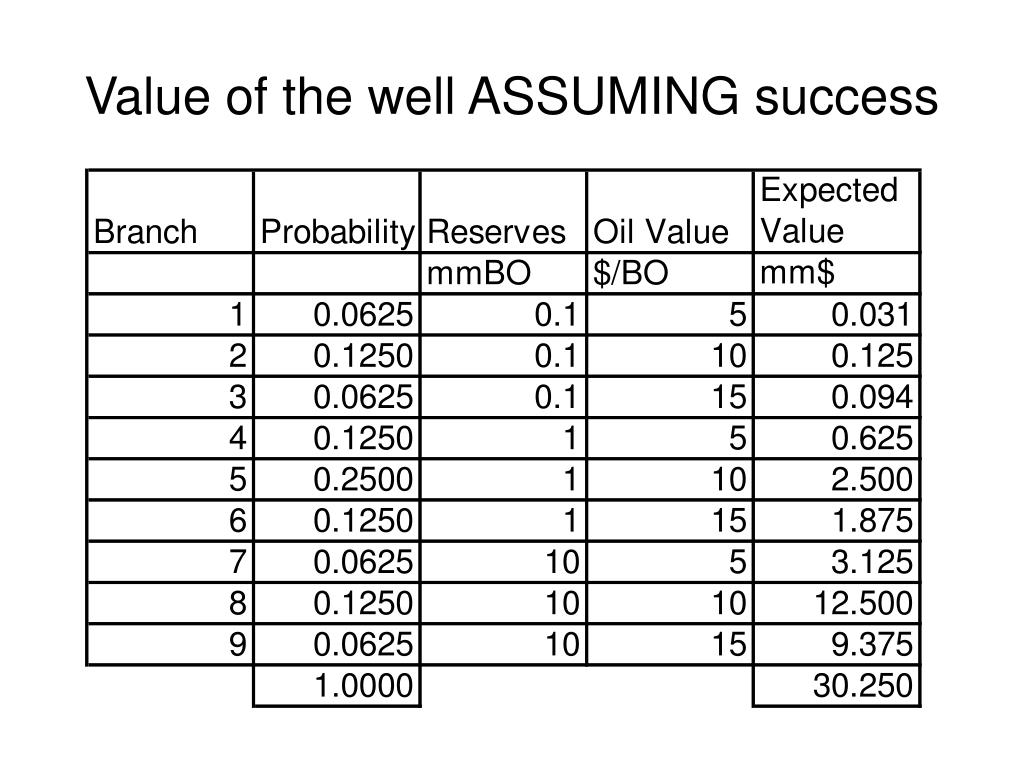Click the mmBO units cell

[504, 274]
